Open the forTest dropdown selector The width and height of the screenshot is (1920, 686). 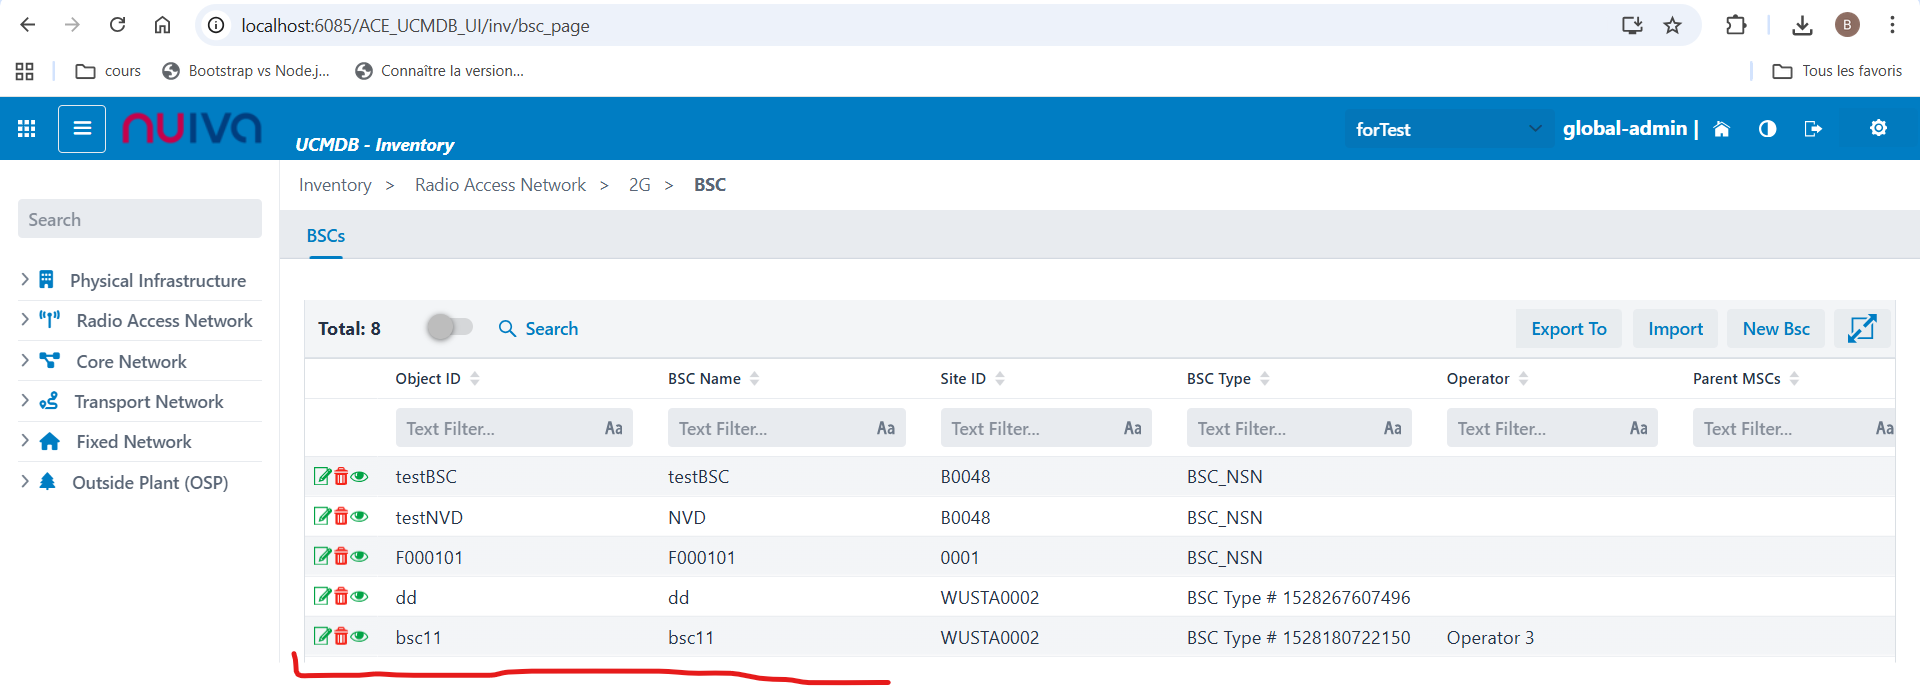1446,129
